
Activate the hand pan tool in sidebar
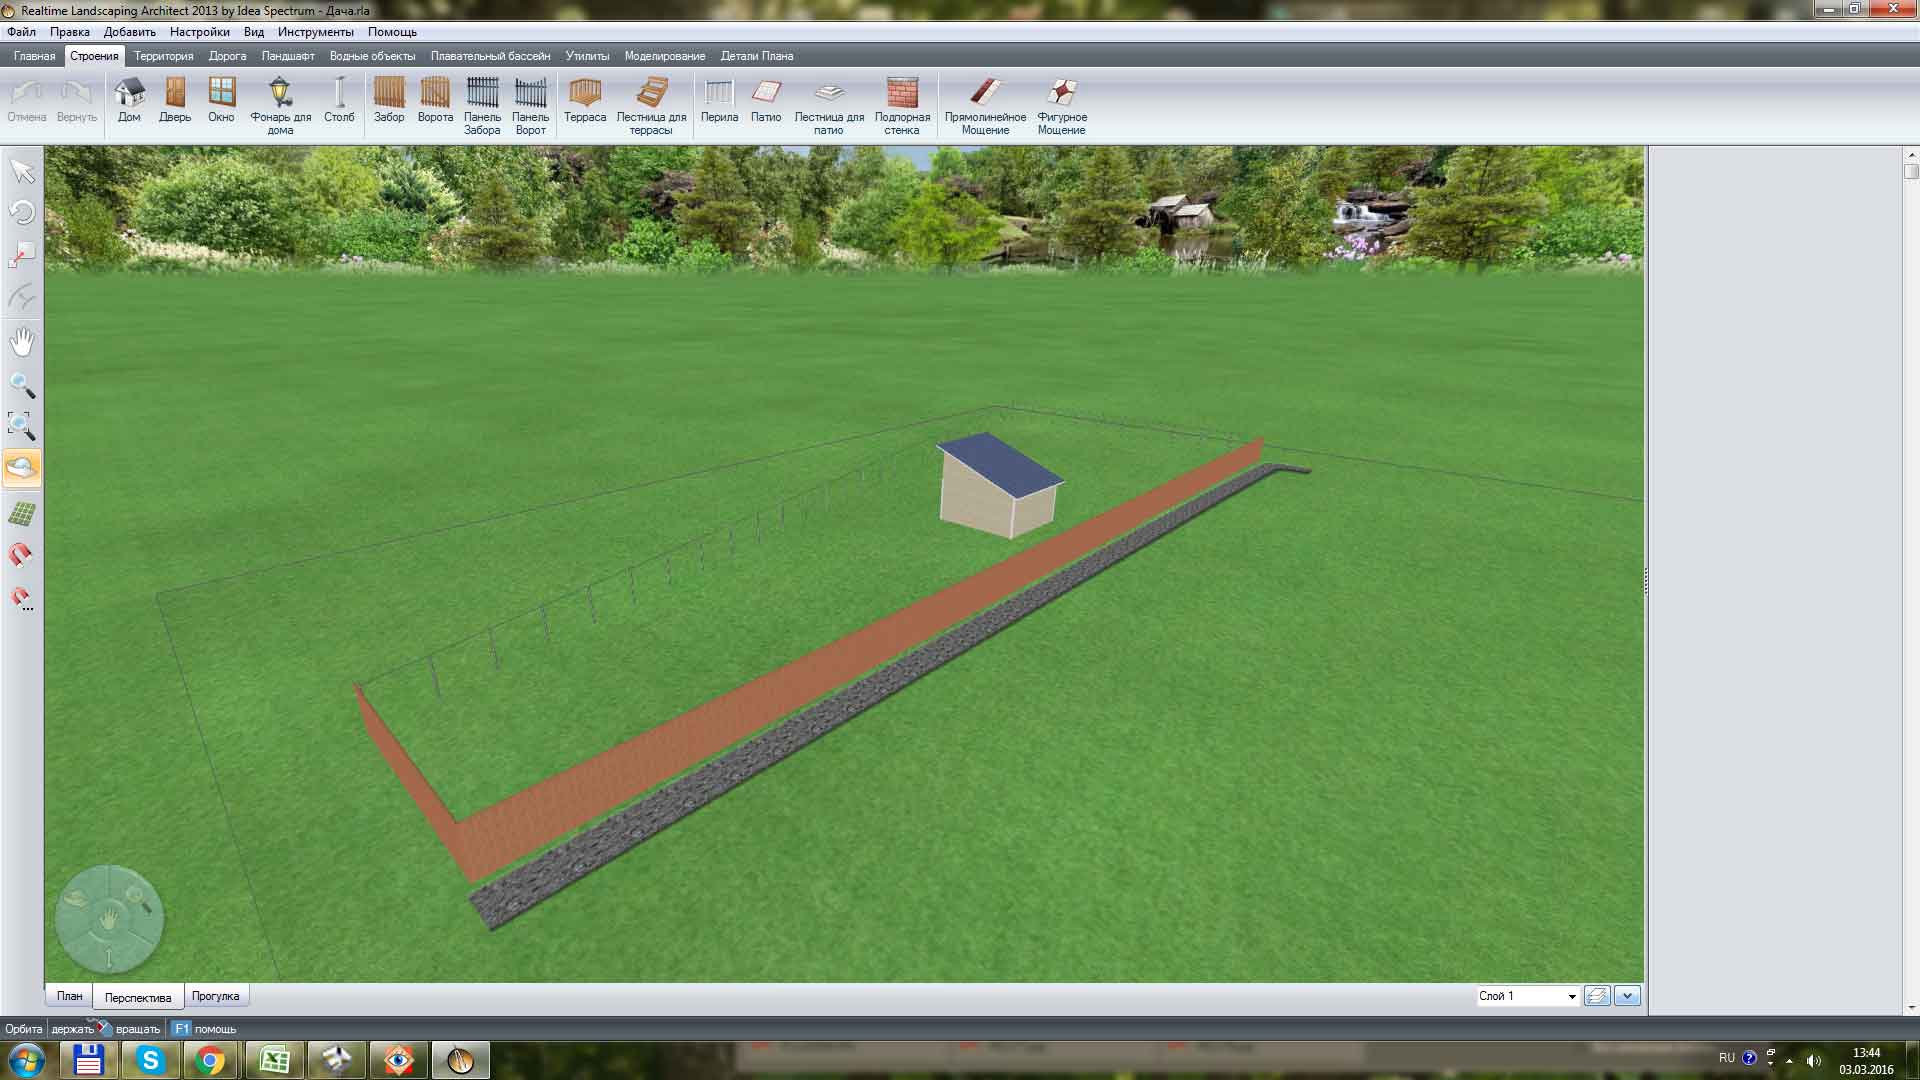(22, 342)
